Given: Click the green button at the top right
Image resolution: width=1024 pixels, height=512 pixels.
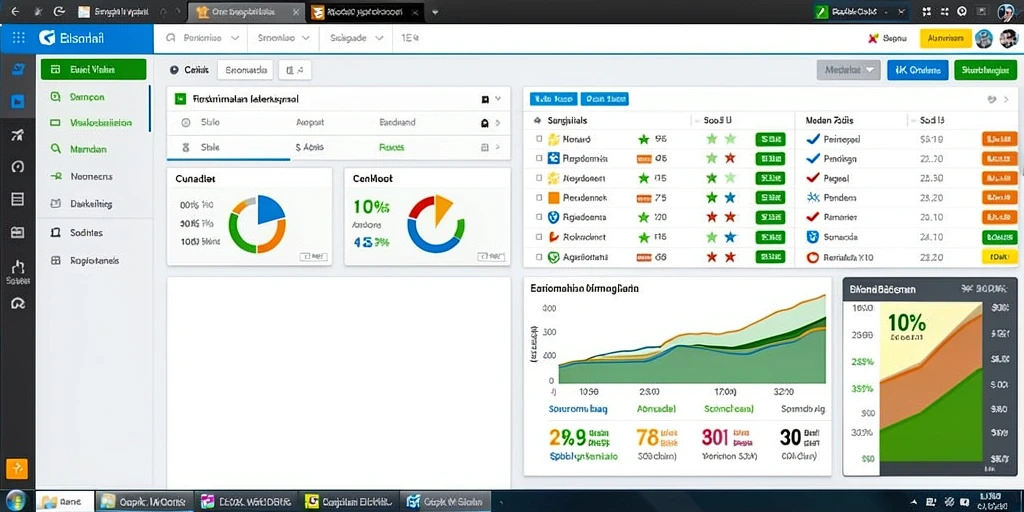Looking at the screenshot, I should pyautogui.click(x=985, y=70).
